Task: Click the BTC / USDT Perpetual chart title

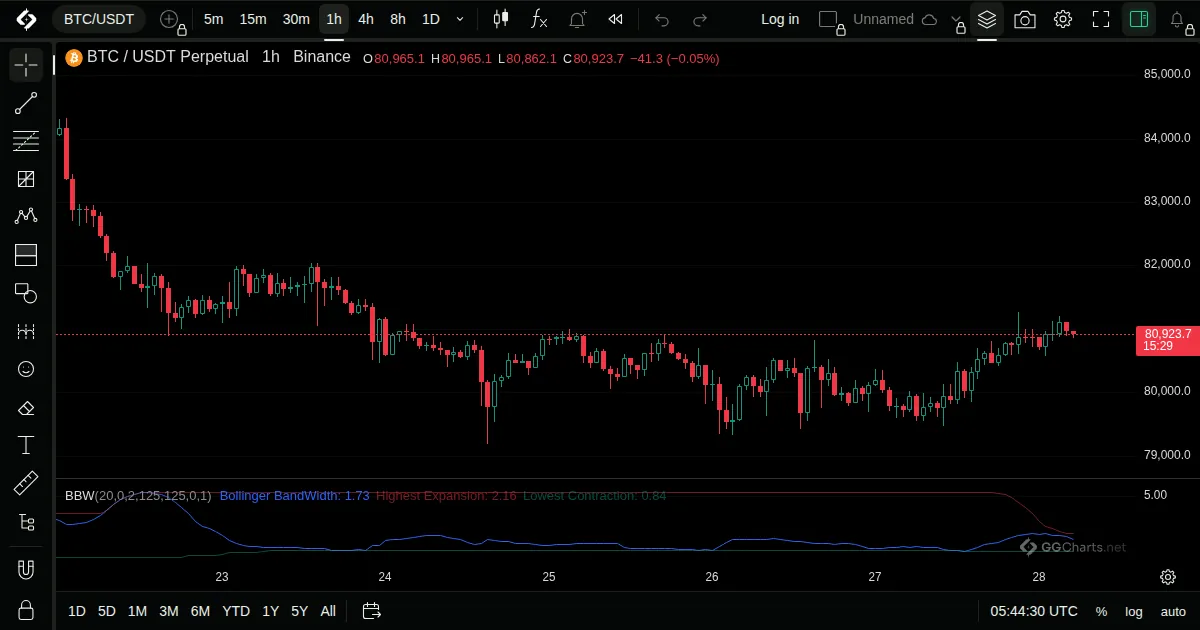Action: (168, 57)
